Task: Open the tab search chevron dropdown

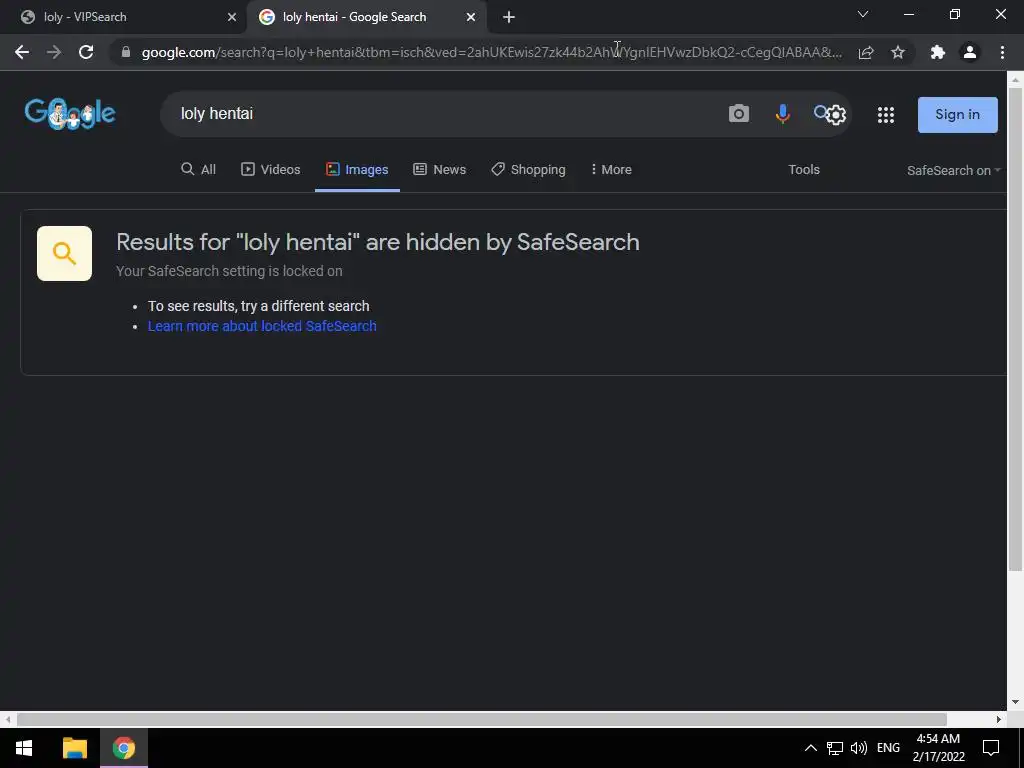Action: click(x=863, y=14)
